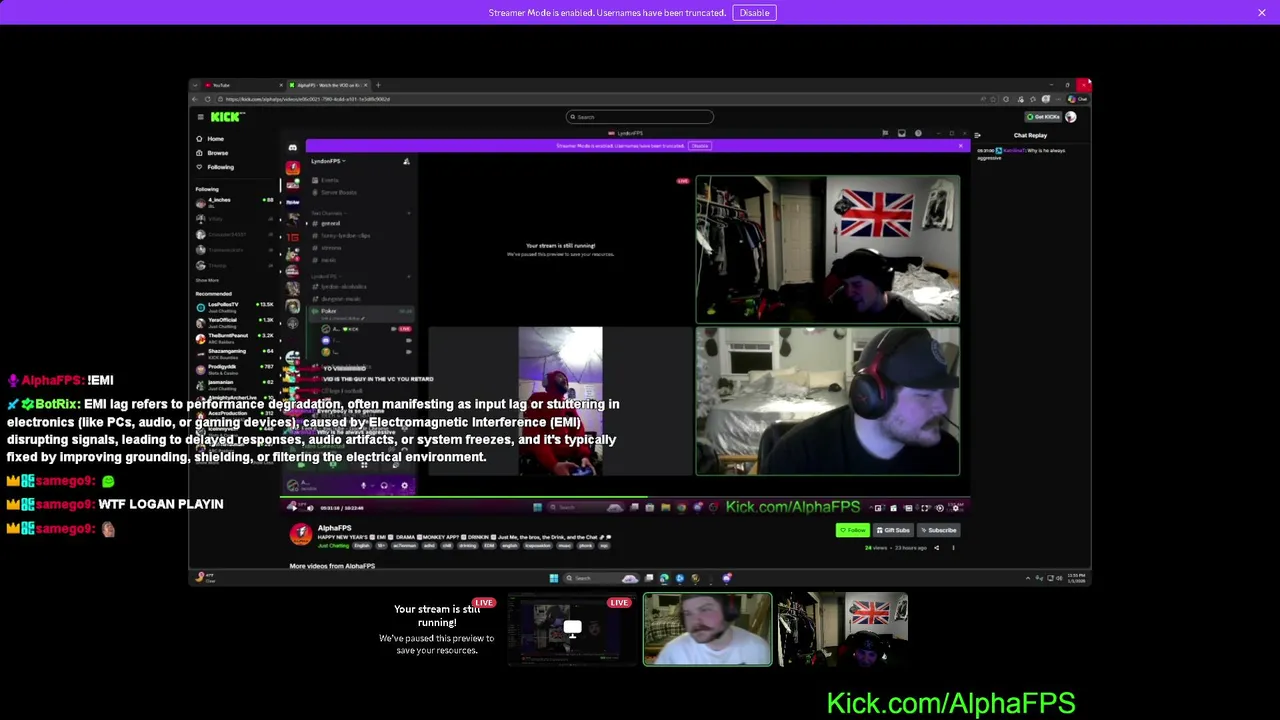Open Kick hamburger menu
This screenshot has height=720, width=1280.
pos(200,117)
